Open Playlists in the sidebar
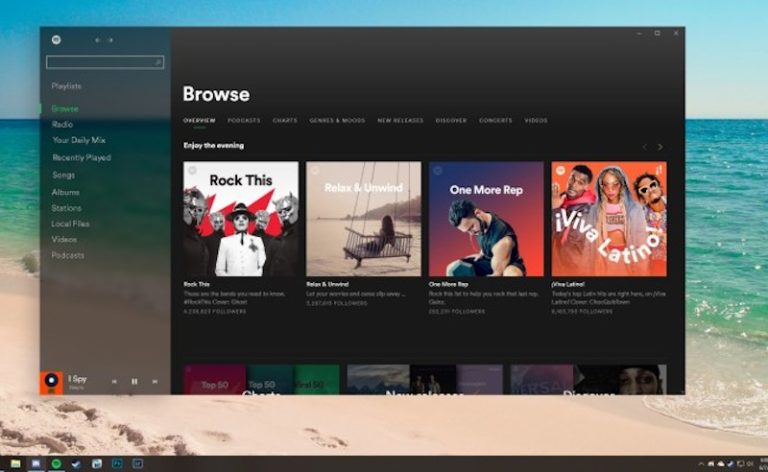The width and height of the screenshot is (768, 472). [67, 86]
